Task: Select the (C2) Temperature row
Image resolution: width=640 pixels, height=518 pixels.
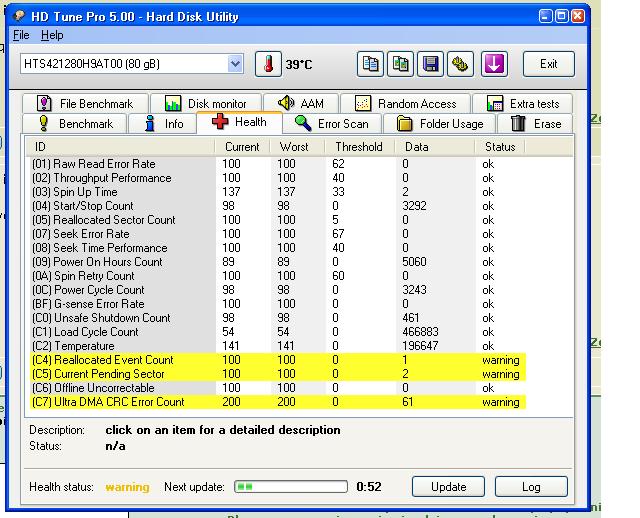Action: tap(278, 346)
